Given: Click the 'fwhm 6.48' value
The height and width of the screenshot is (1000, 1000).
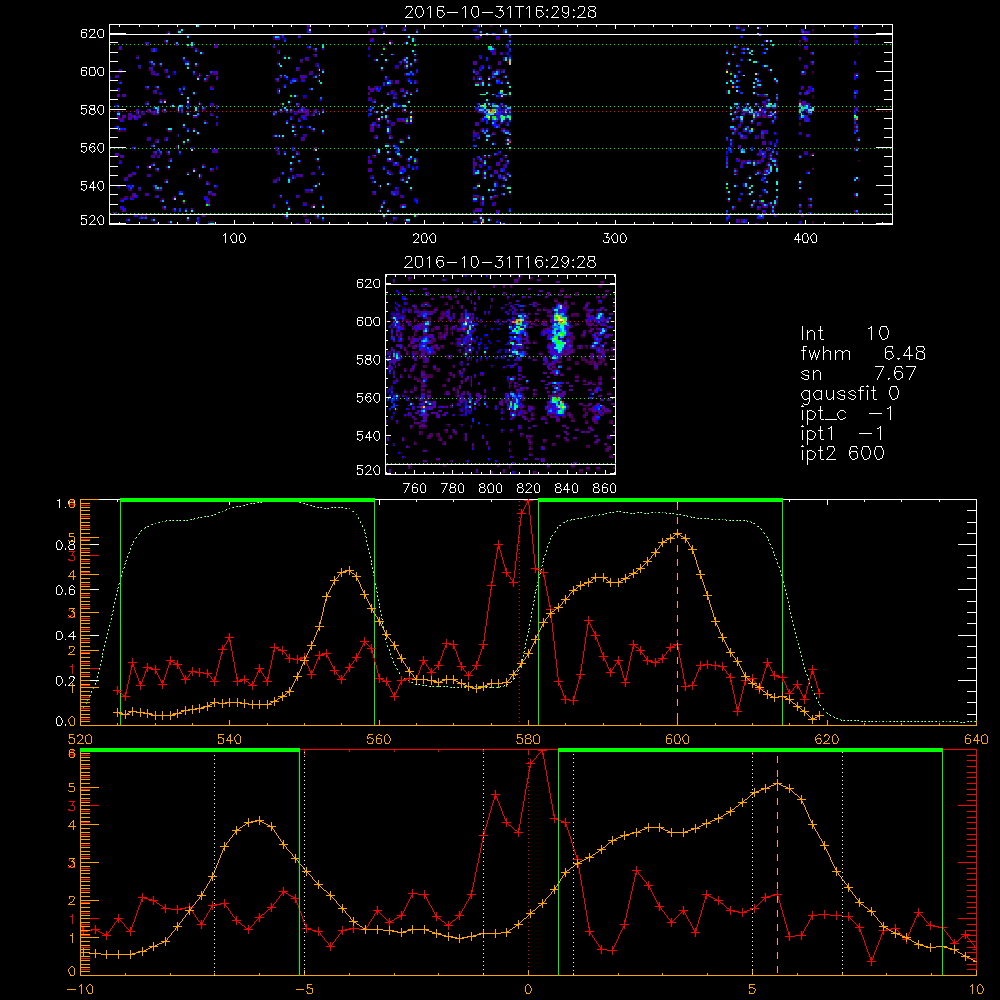Looking at the screenshot, I should tap(863, 353).
